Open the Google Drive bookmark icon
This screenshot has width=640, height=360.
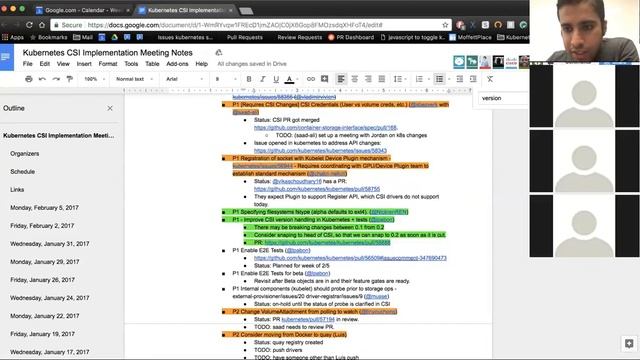(x=115, y=37)
